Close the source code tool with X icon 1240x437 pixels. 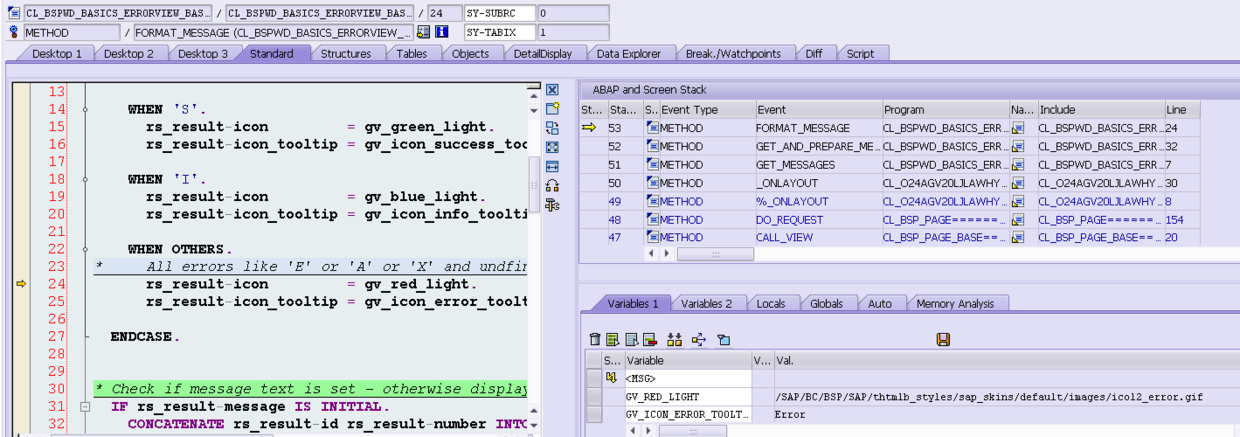pyautogui.click(x=552, y=90)
